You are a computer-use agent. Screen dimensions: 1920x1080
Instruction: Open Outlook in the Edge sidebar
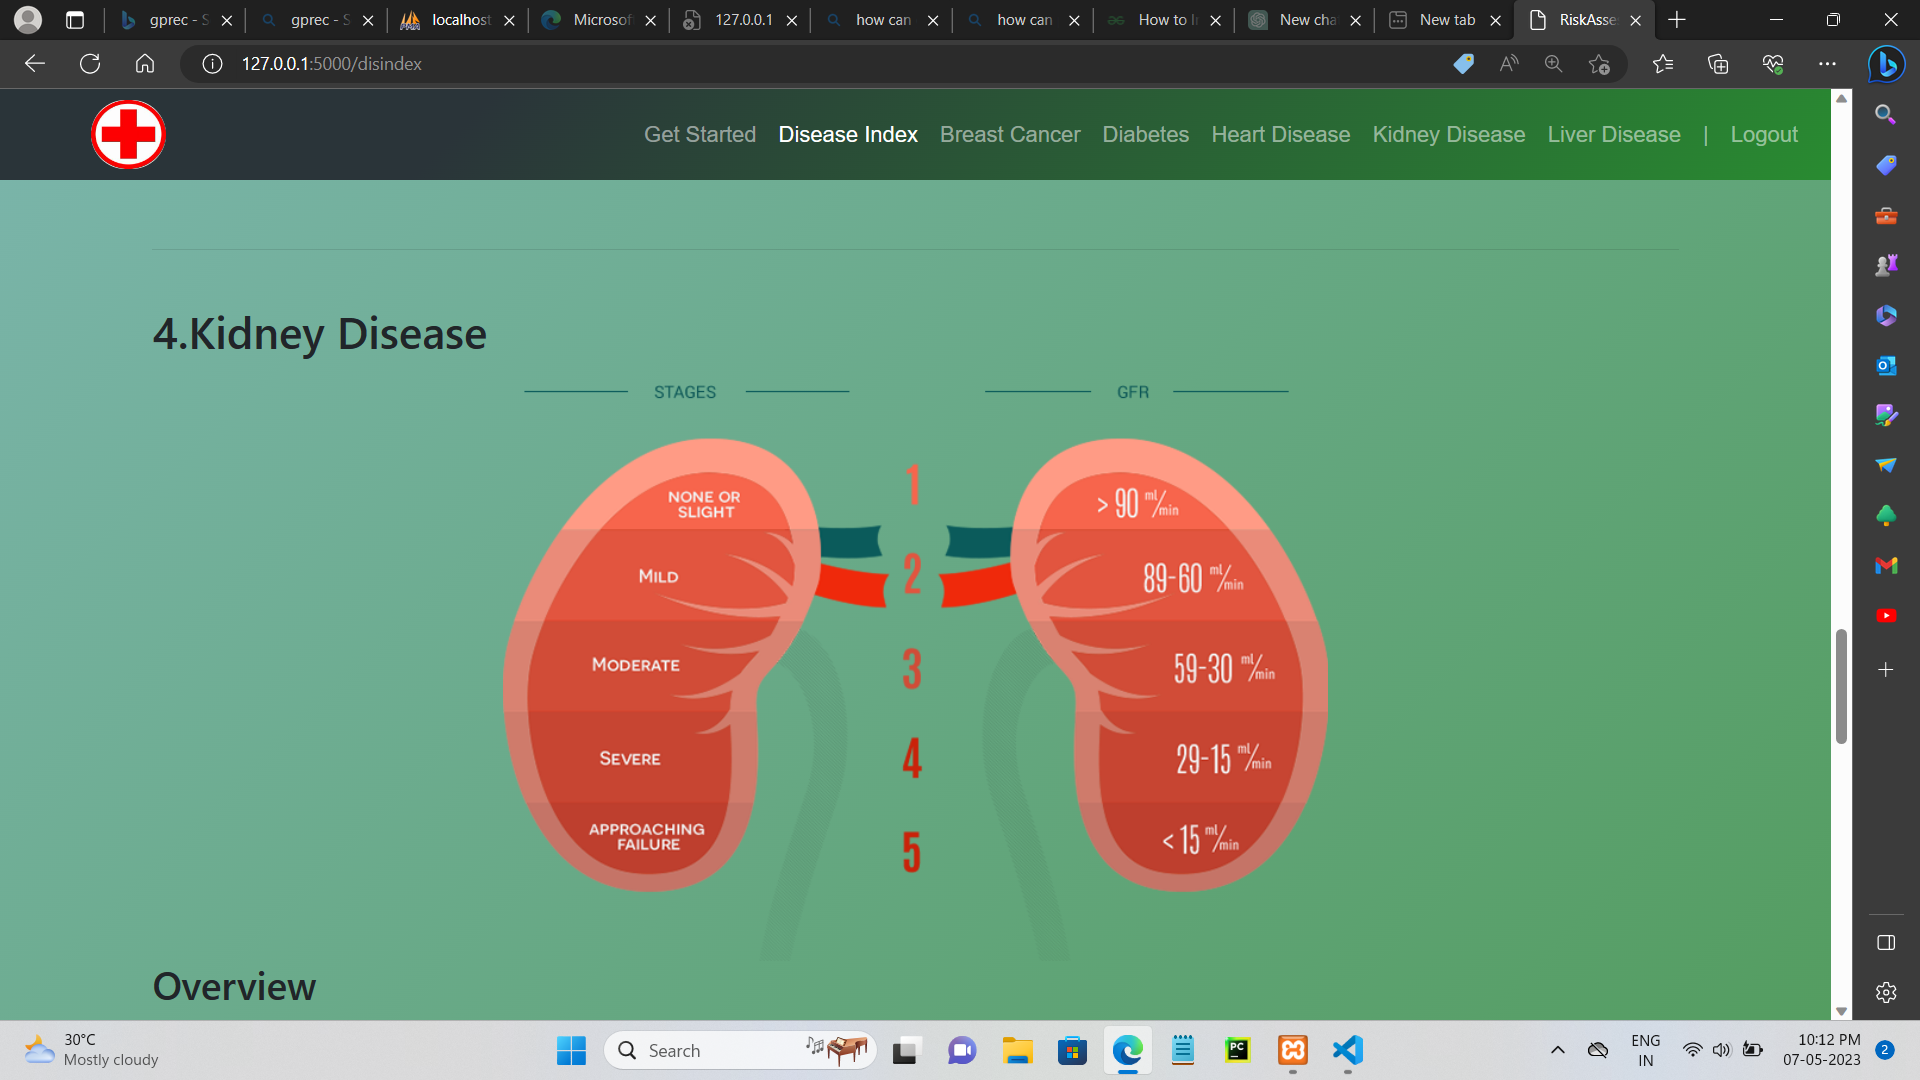pos(1886,365)
